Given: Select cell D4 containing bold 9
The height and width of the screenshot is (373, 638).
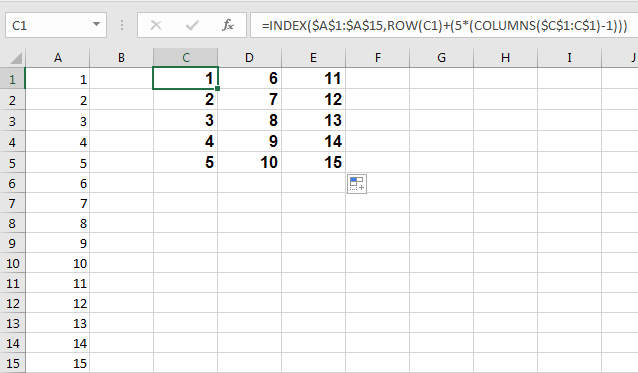Looking at the screenshot, I should point(249,142).
